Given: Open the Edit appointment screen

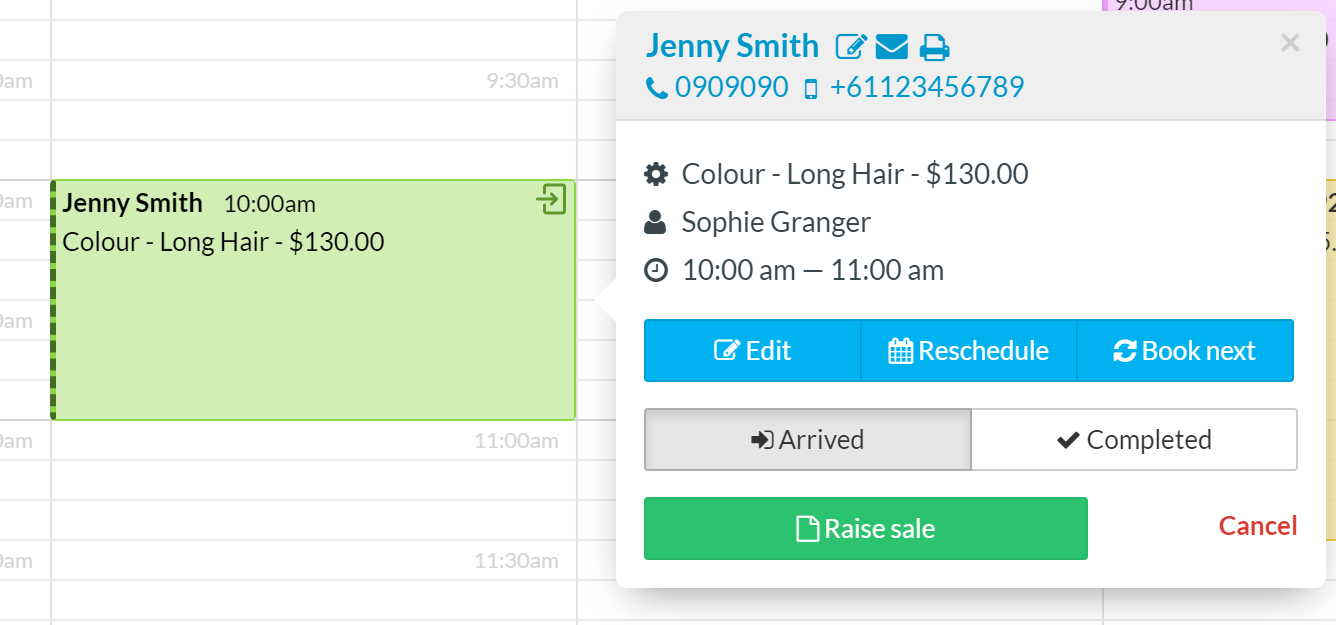Looking at the screenshot, I should pyautogui.click(x=752, y=350).
